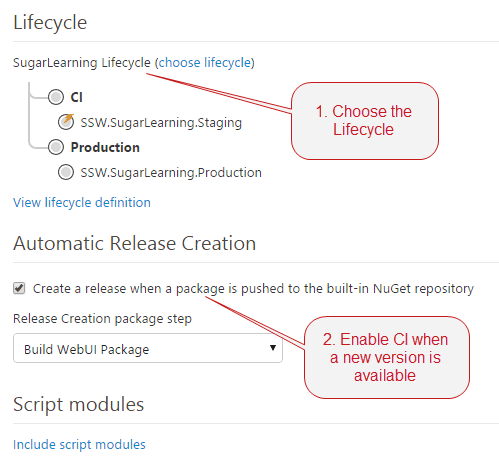Viewport: 499px width, 471px height.
Task: Select the CI phase label
Action: click(x=76, y=97)
